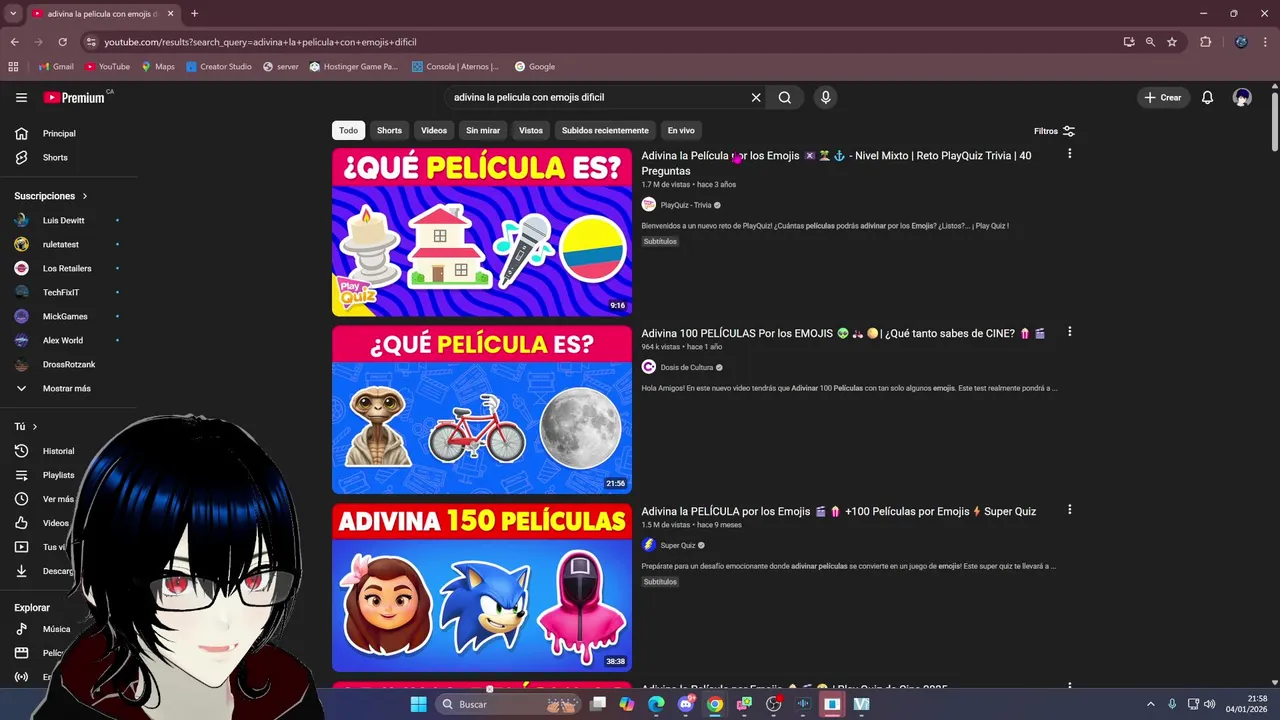Open the account avatar menu

click(x=1242, y=97)
